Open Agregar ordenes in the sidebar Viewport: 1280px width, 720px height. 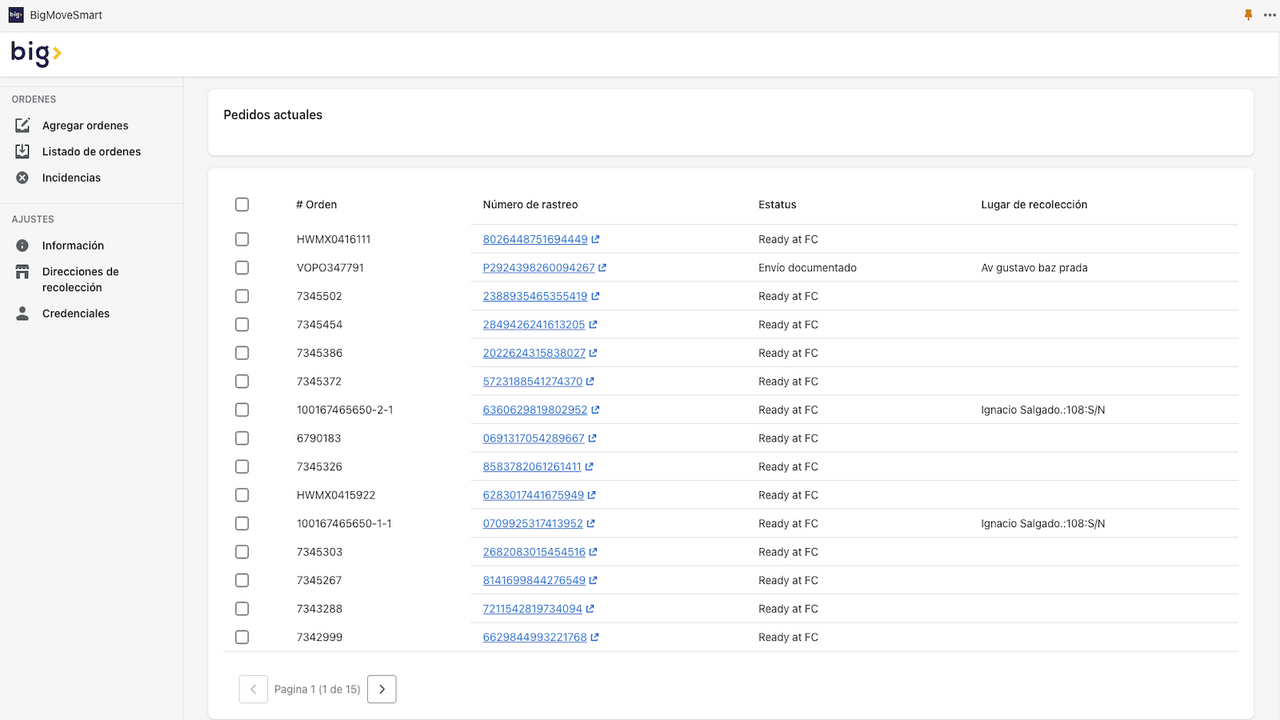85,126
